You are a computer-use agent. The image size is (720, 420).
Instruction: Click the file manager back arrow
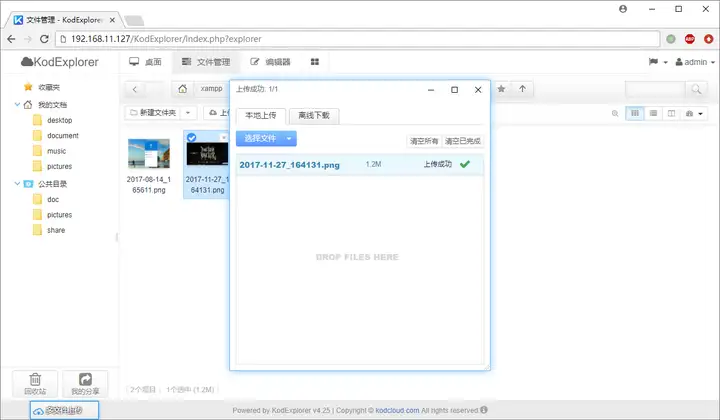(135, 89)
